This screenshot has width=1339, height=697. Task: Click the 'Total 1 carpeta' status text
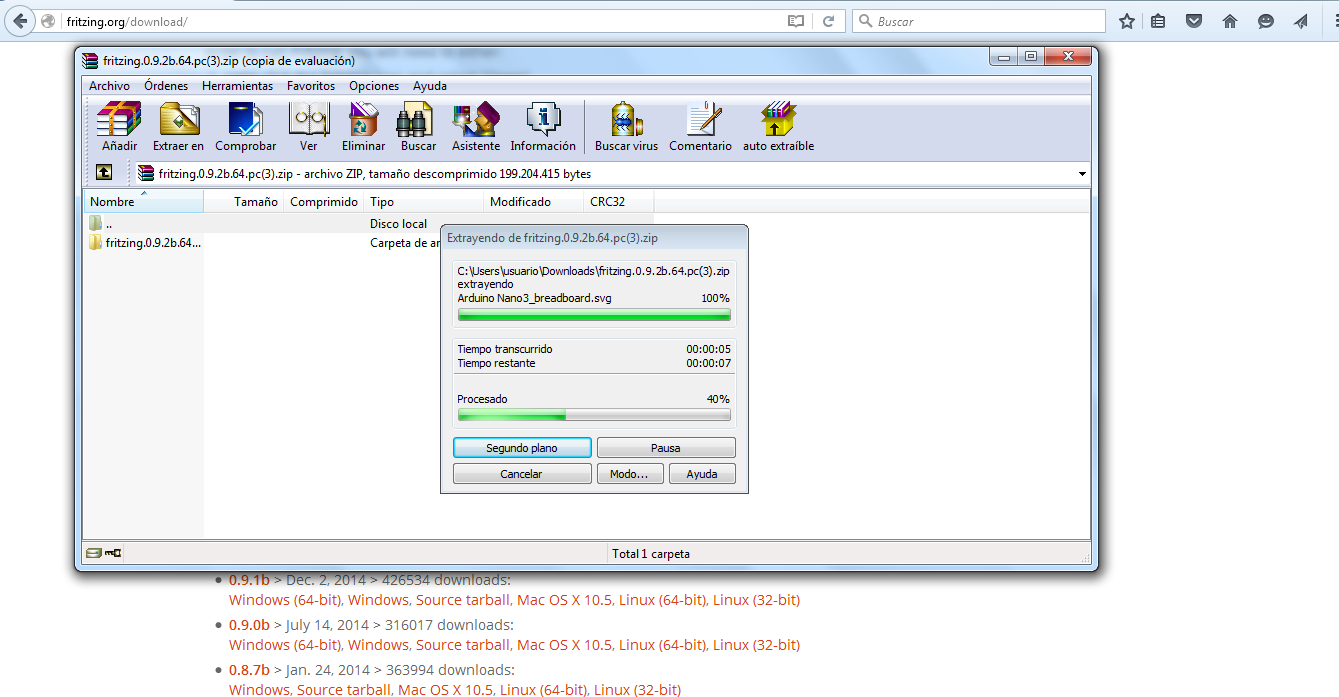tap(651, 553)
